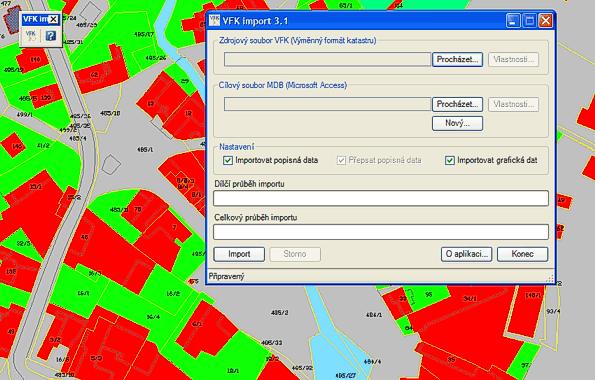Toggle Přepsat popisná data checkbox

pyautogui.click(x=341, y=161)
